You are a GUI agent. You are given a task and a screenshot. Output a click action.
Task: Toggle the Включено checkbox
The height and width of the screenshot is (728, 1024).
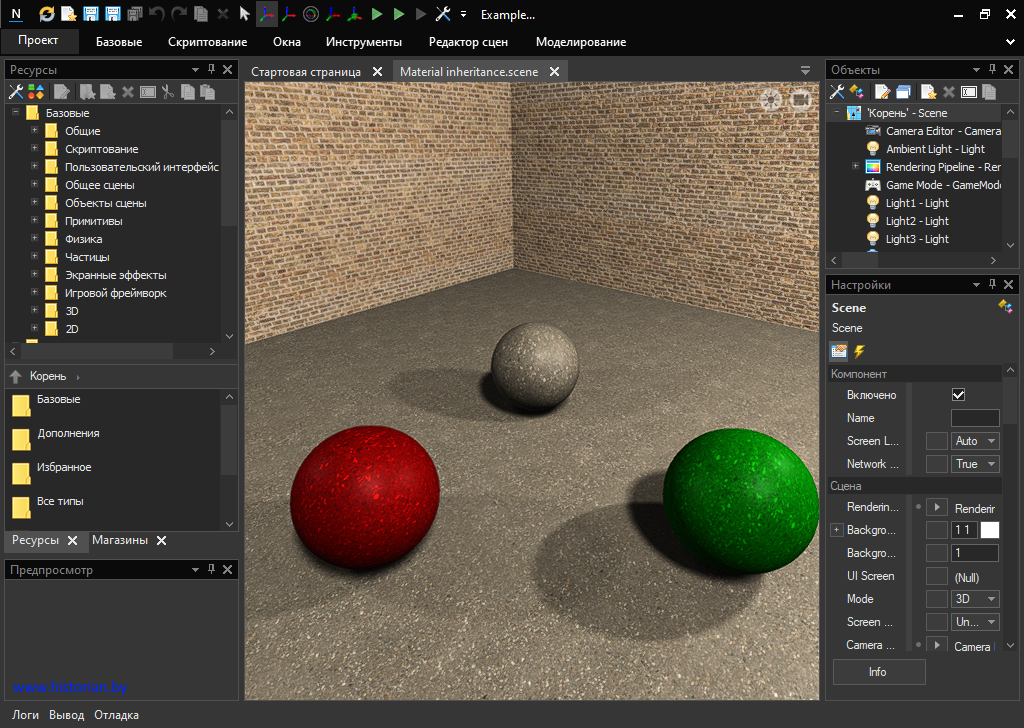[x=958, y=395]
